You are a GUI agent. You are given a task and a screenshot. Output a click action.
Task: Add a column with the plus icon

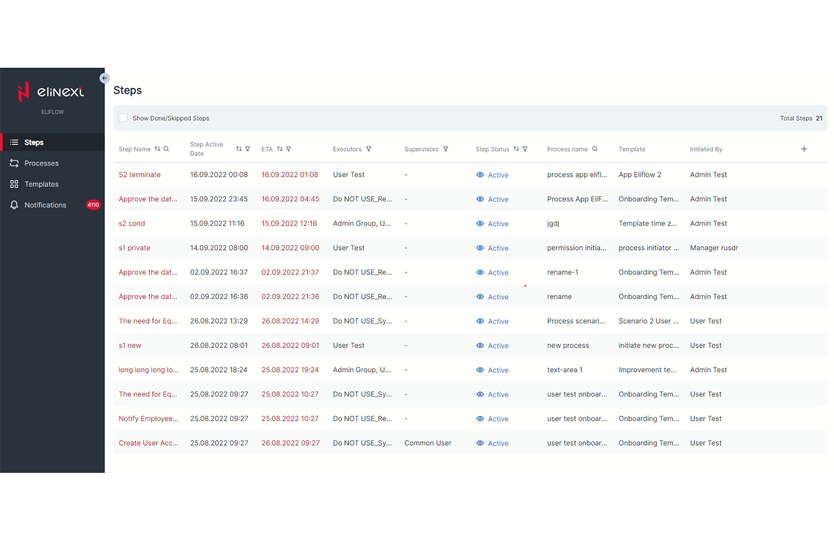(x=804, y=149)
